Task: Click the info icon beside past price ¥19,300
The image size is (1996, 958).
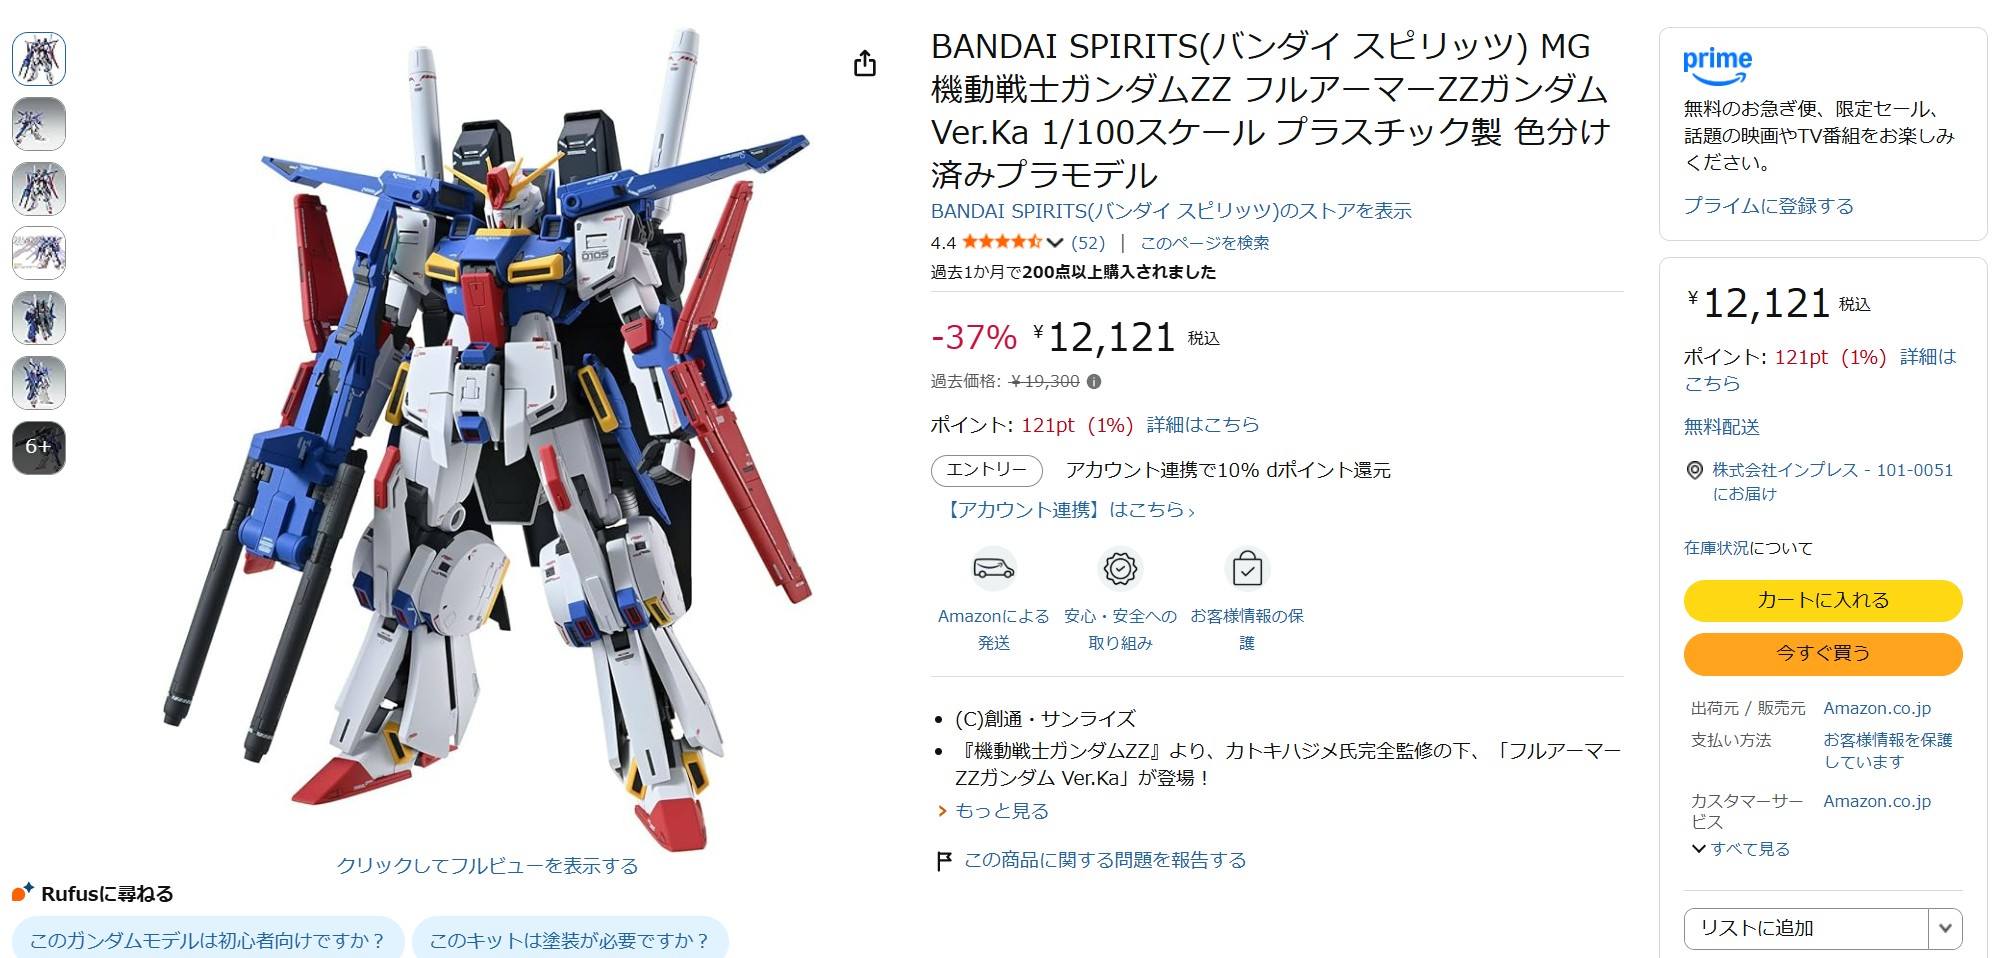Action: [x=1094, y=381]
